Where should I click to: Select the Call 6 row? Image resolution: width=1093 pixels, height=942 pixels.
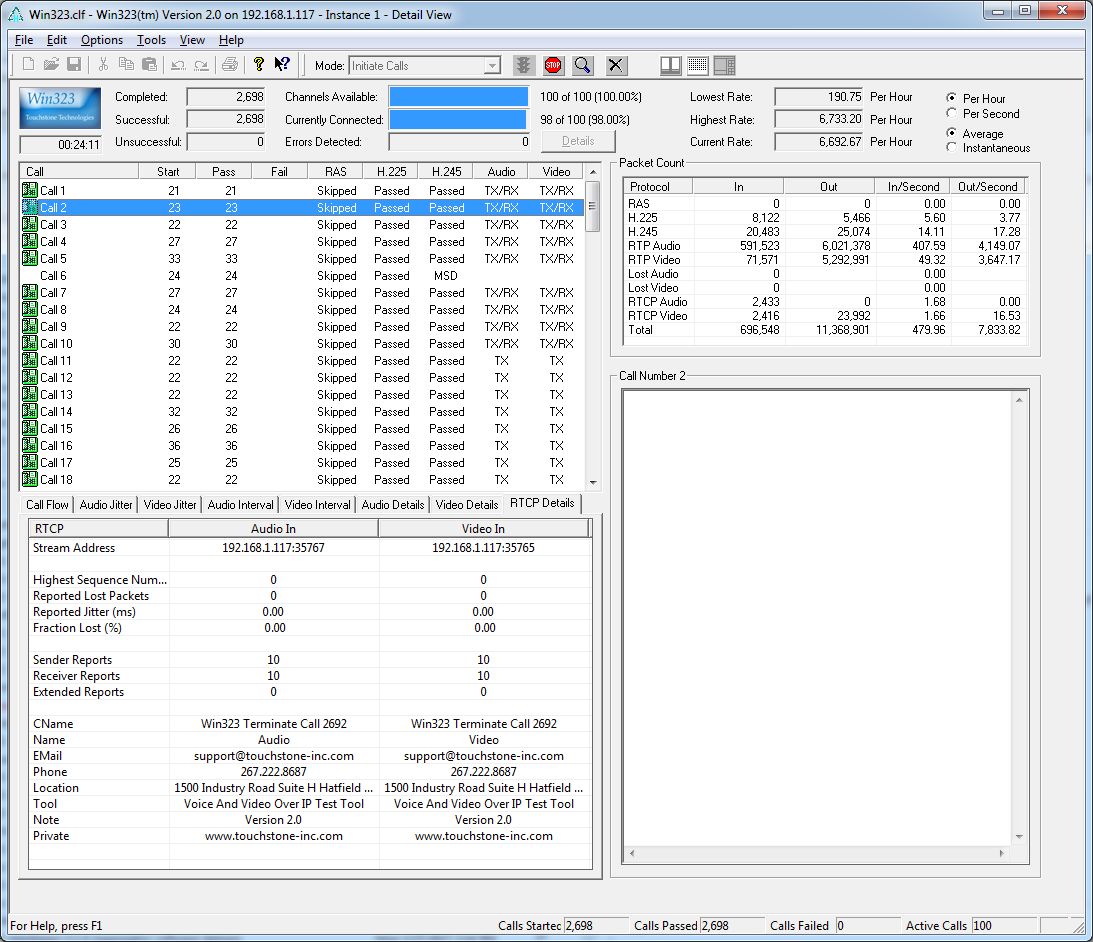301,275
